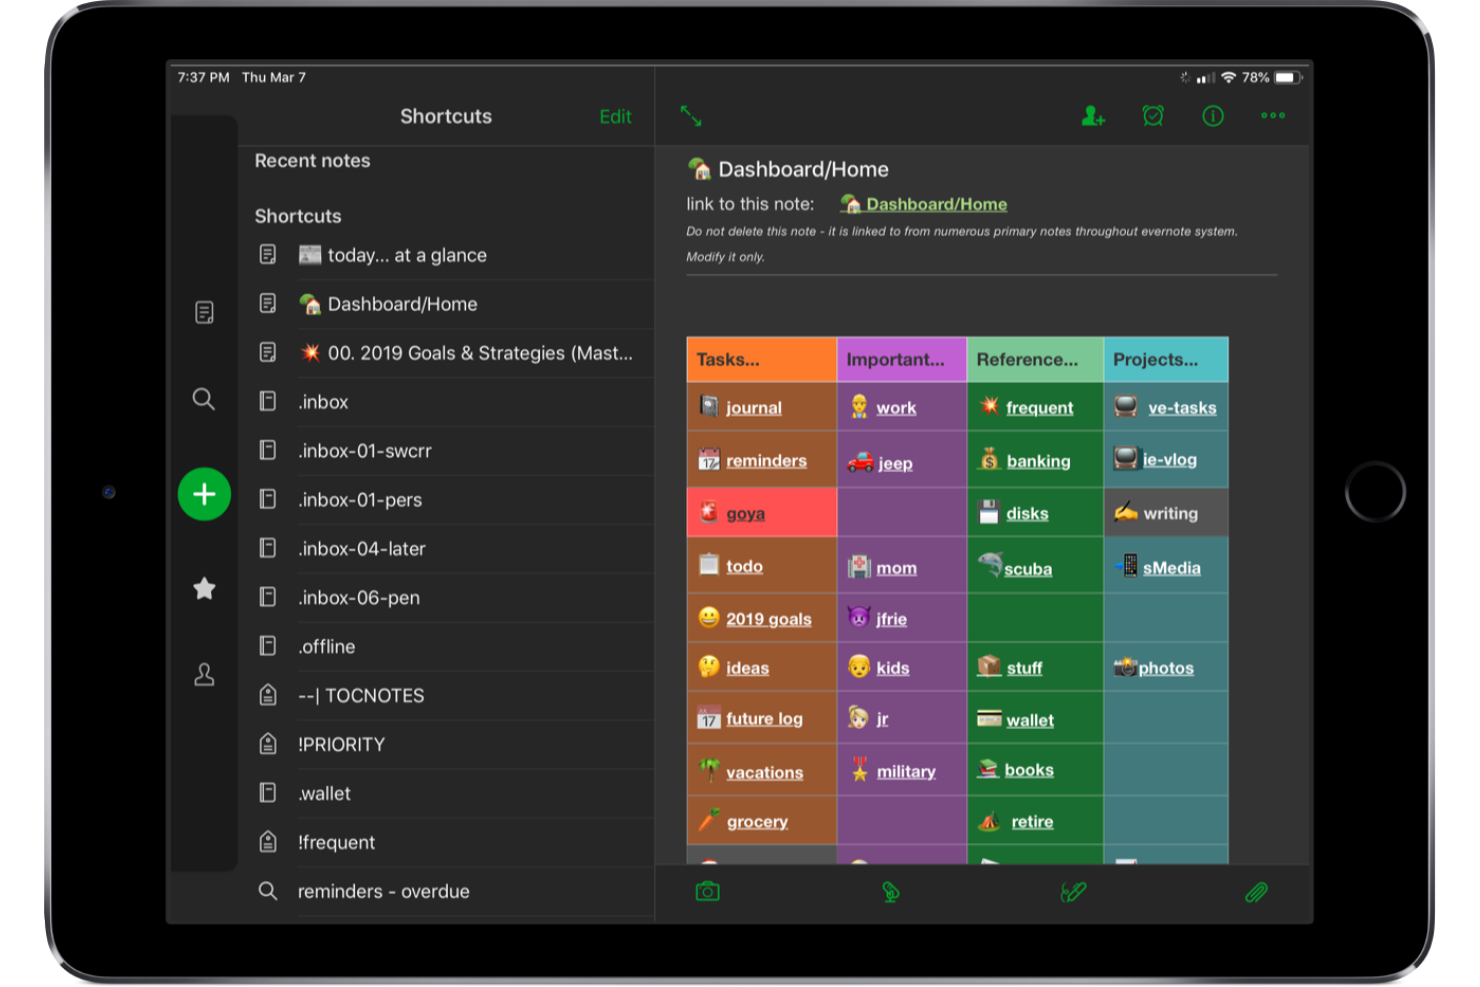1480x987 pixels.
Task: Open search via sidebar magnifier icon
Action: pyautogui.click(x=204, y=399)
